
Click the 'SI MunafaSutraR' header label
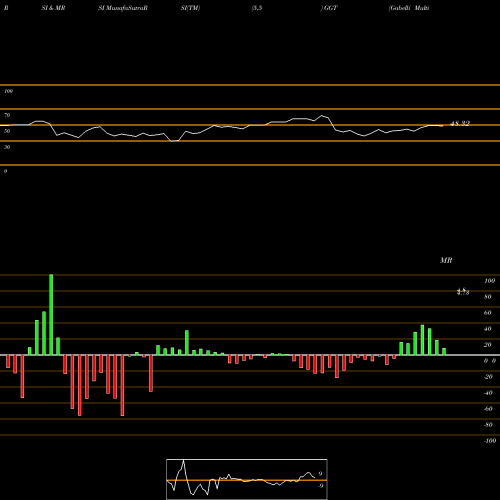123,8
